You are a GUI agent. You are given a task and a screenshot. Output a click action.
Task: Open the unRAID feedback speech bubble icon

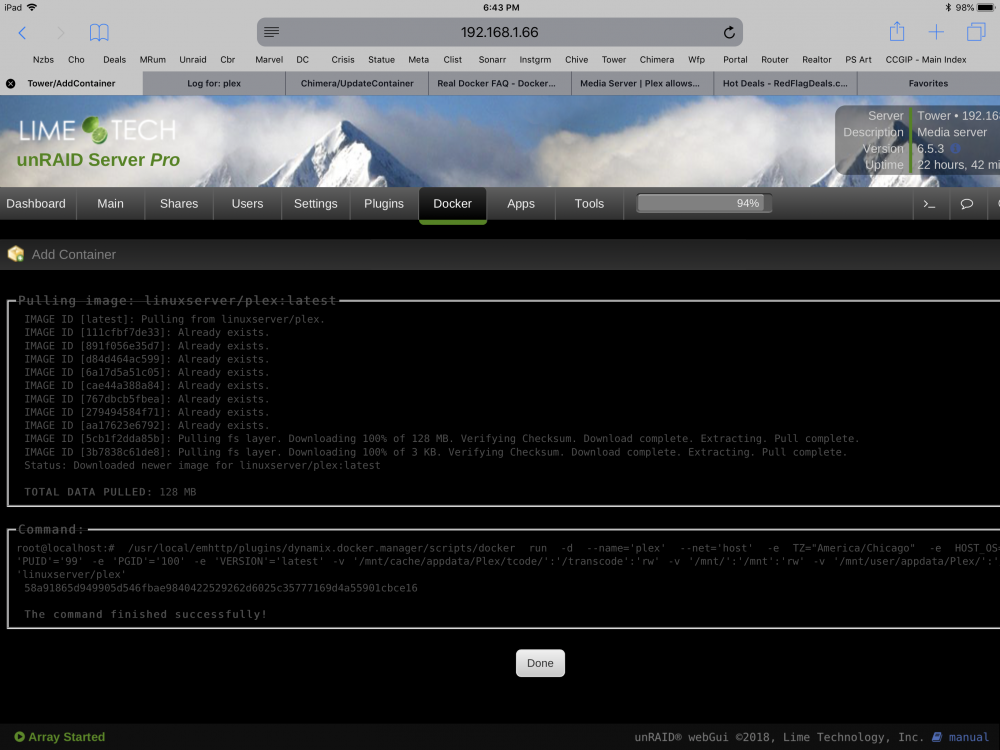pos(967,204)
